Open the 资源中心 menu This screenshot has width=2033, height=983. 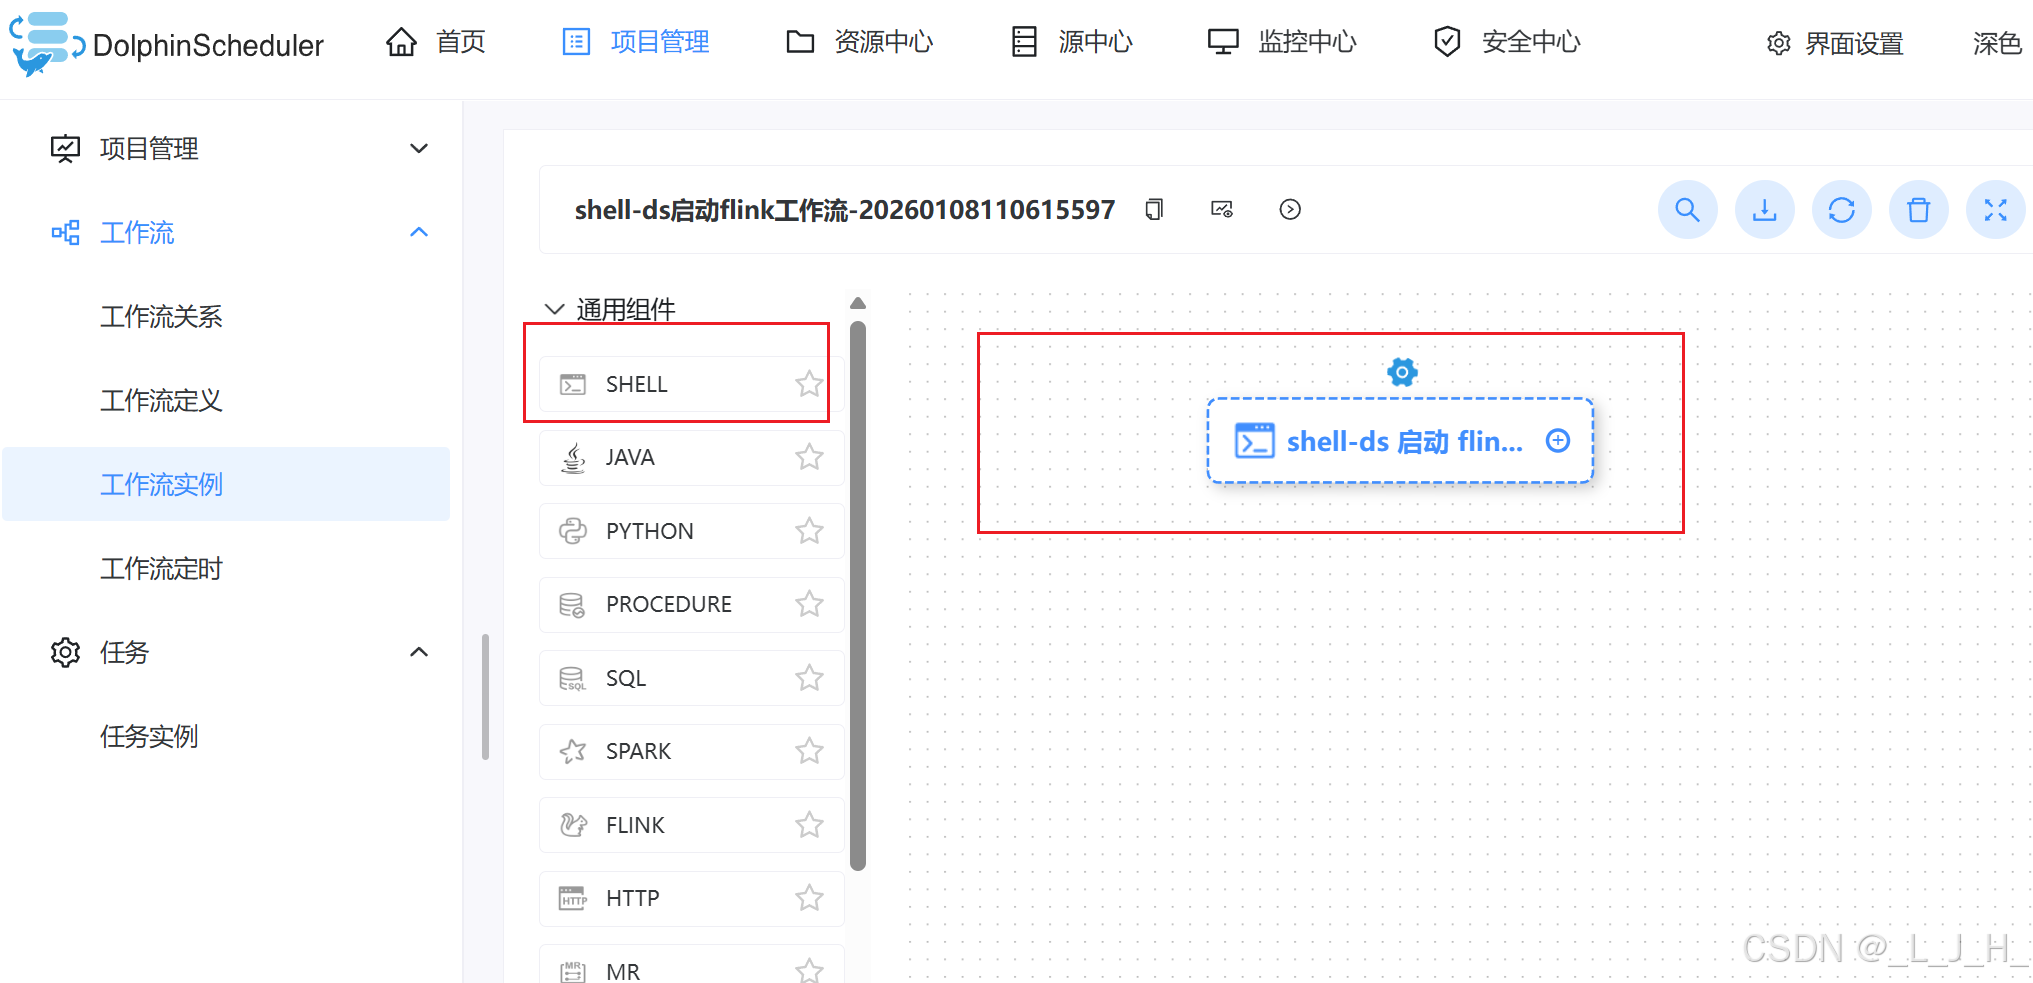tap(860, 42)
